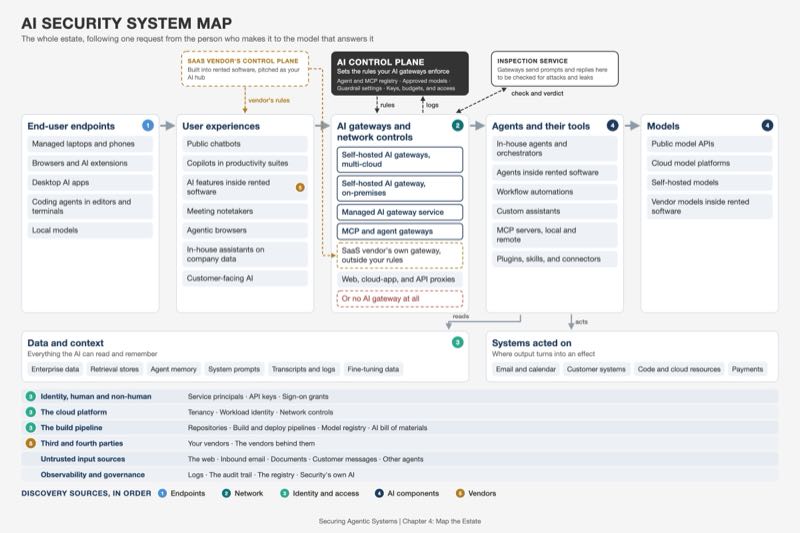Click 'Workflow automations' item
This screenshot has height=533, width=800.
pyautogui.click(x=555, y=192)
